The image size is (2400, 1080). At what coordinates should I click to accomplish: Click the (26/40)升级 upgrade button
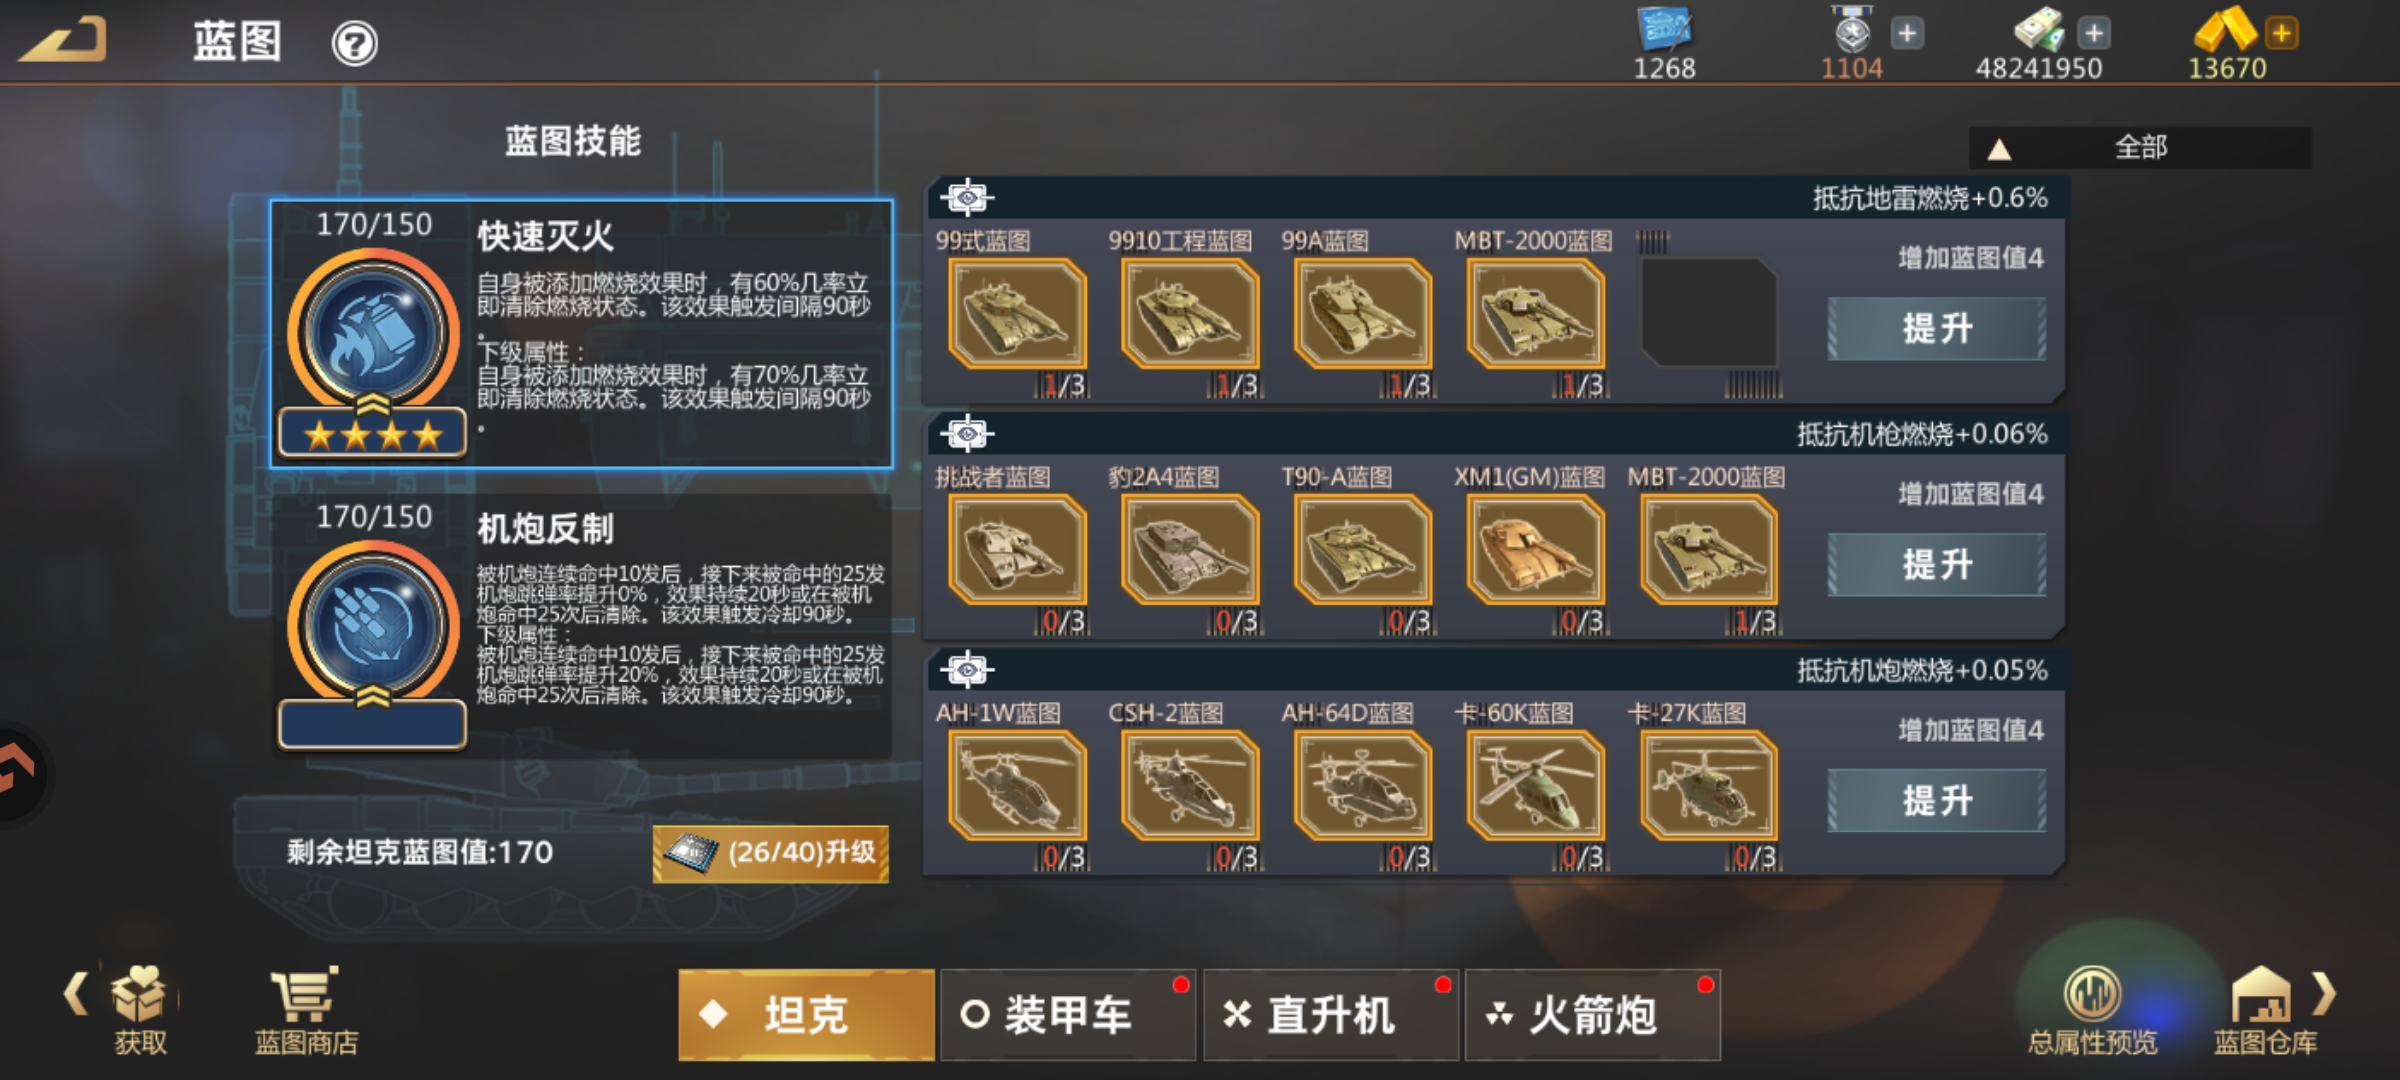[x=771, y=853]
